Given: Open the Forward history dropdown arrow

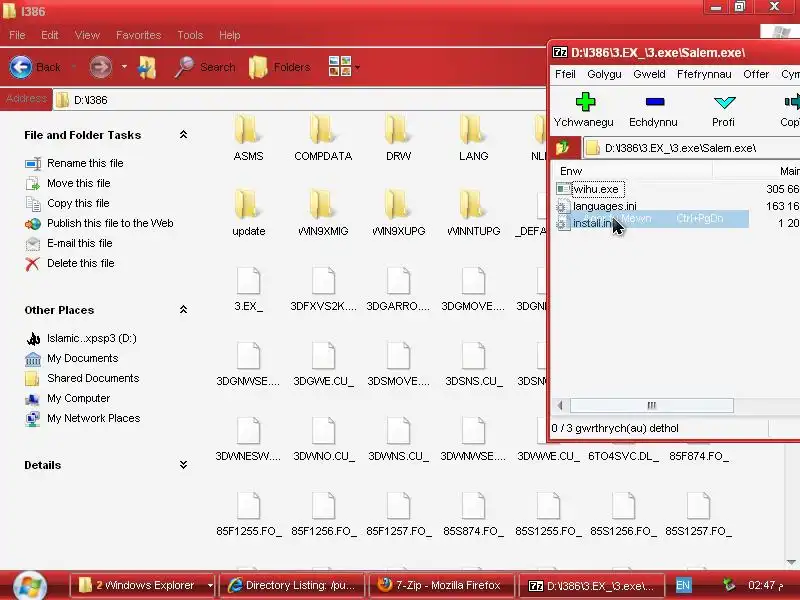Looking at the screenshot, I should pyautogui.click(x=124, y=67).
